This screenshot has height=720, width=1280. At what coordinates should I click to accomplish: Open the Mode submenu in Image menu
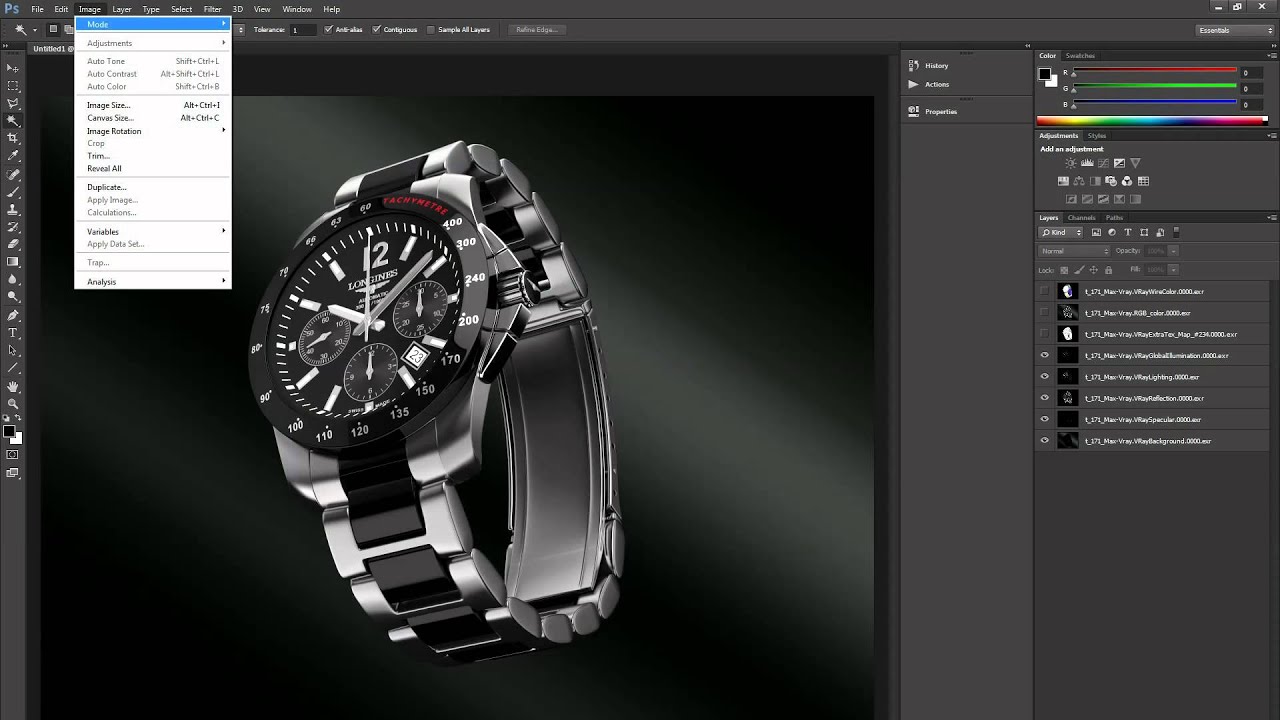pos(153,24)
